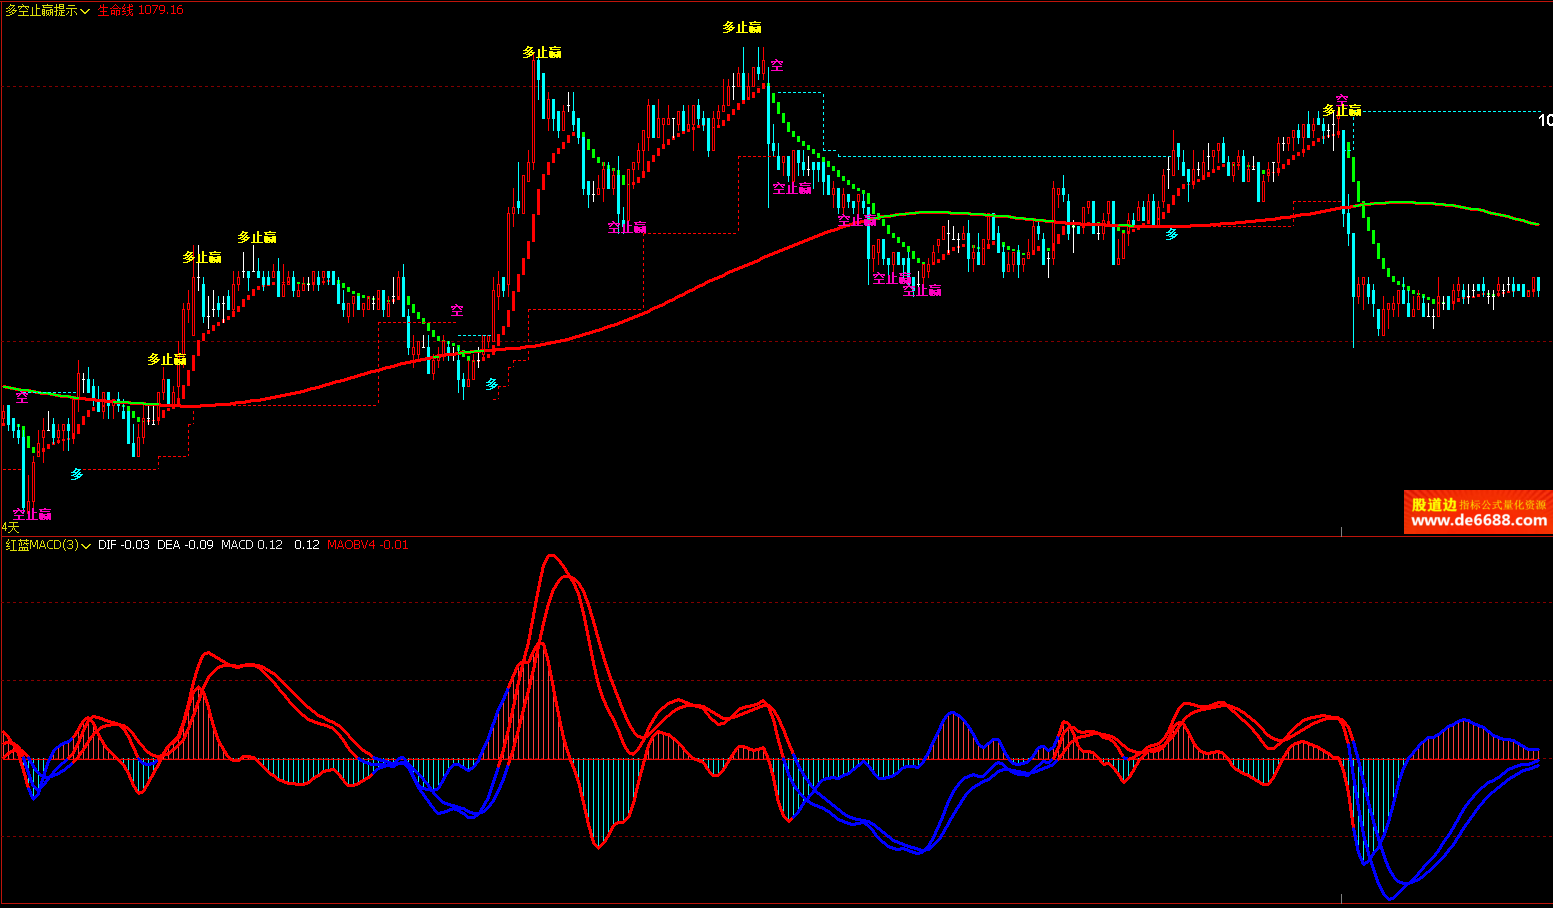Click the divider between price and MACD panels

pos(776,536)
